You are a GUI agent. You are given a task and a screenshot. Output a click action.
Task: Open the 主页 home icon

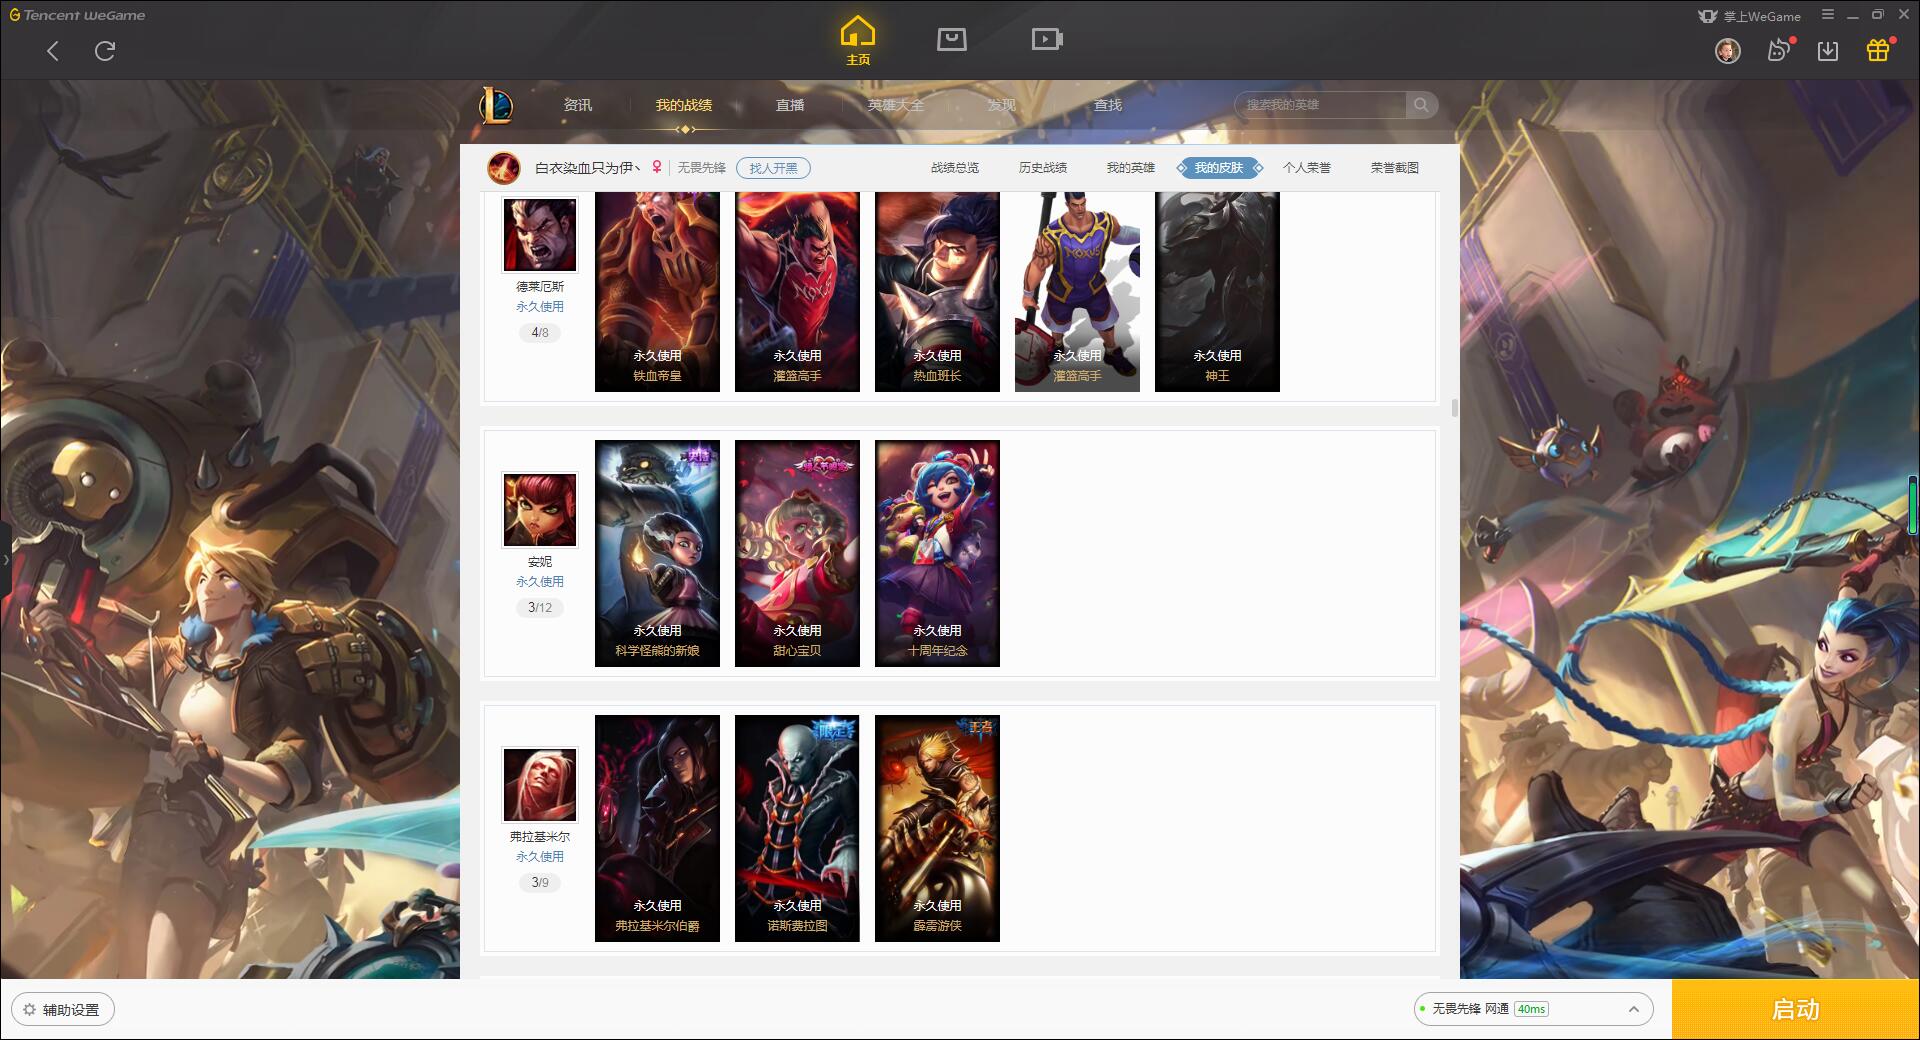[x=858, y=41]
